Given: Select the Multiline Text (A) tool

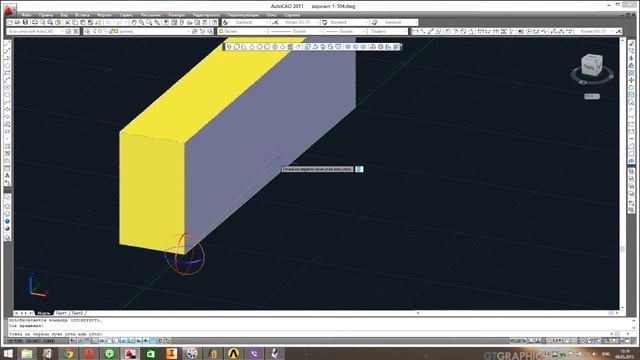Looking at the screenshot, I should (x=7, y=176).
